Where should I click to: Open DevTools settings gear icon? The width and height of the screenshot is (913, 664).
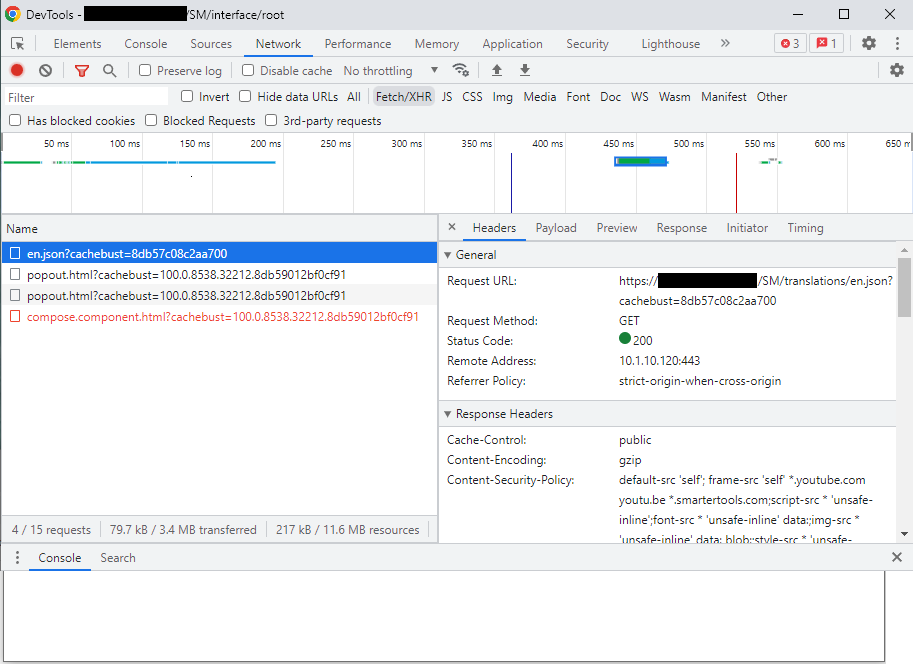coord(869,44)
